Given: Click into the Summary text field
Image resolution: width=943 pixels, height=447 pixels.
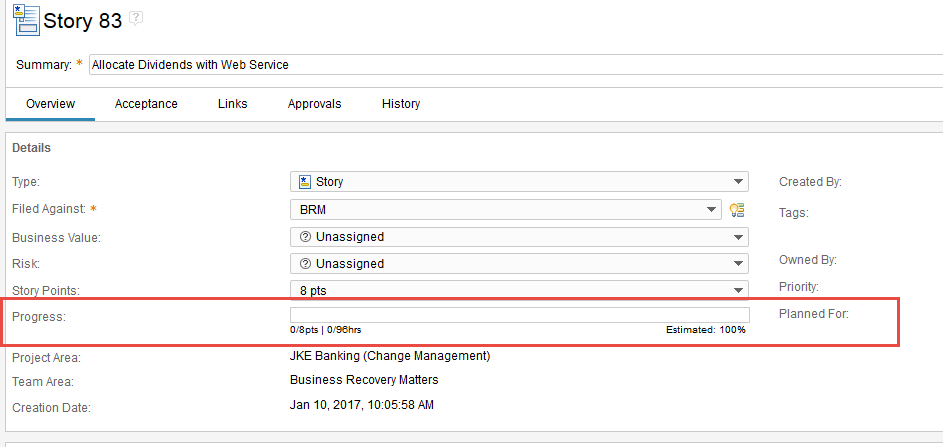Looking at the screenshot, I should [516, 64].
